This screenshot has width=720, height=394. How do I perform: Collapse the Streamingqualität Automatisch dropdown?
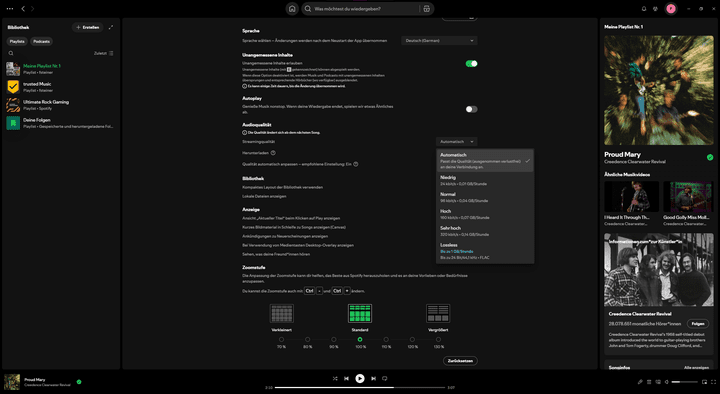tap(456, 141)
